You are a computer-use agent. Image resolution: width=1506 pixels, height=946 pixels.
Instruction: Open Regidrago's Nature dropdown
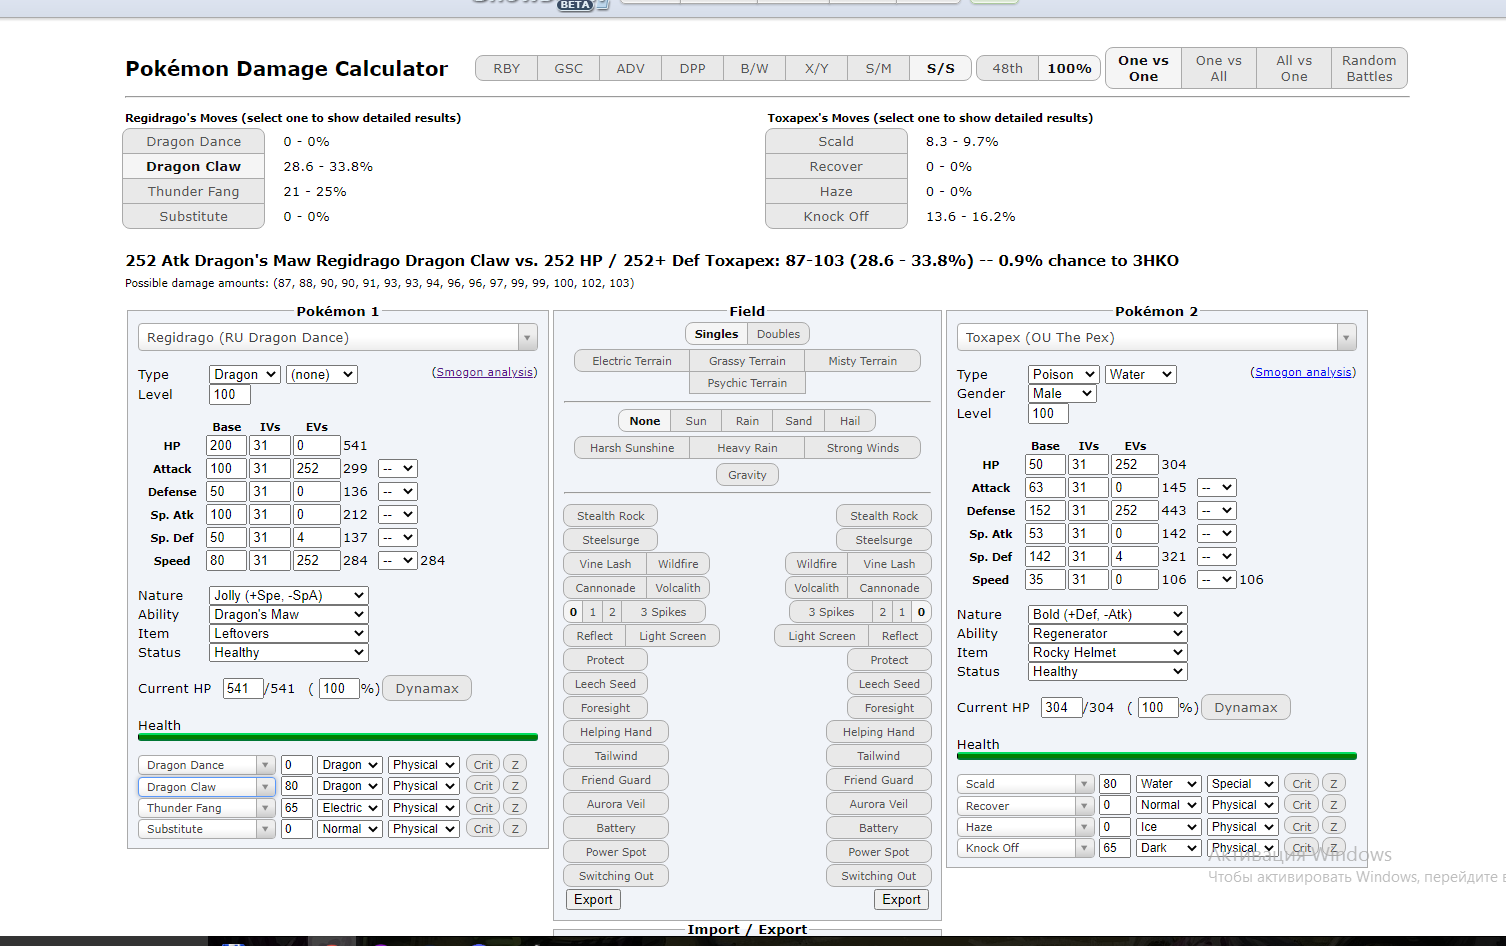click(x=288, y=595)
